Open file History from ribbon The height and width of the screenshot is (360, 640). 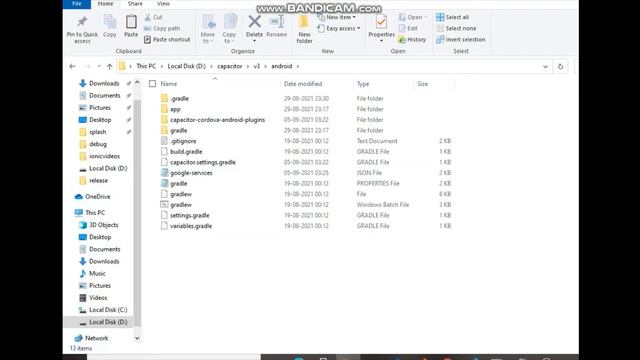pos(412,40)
